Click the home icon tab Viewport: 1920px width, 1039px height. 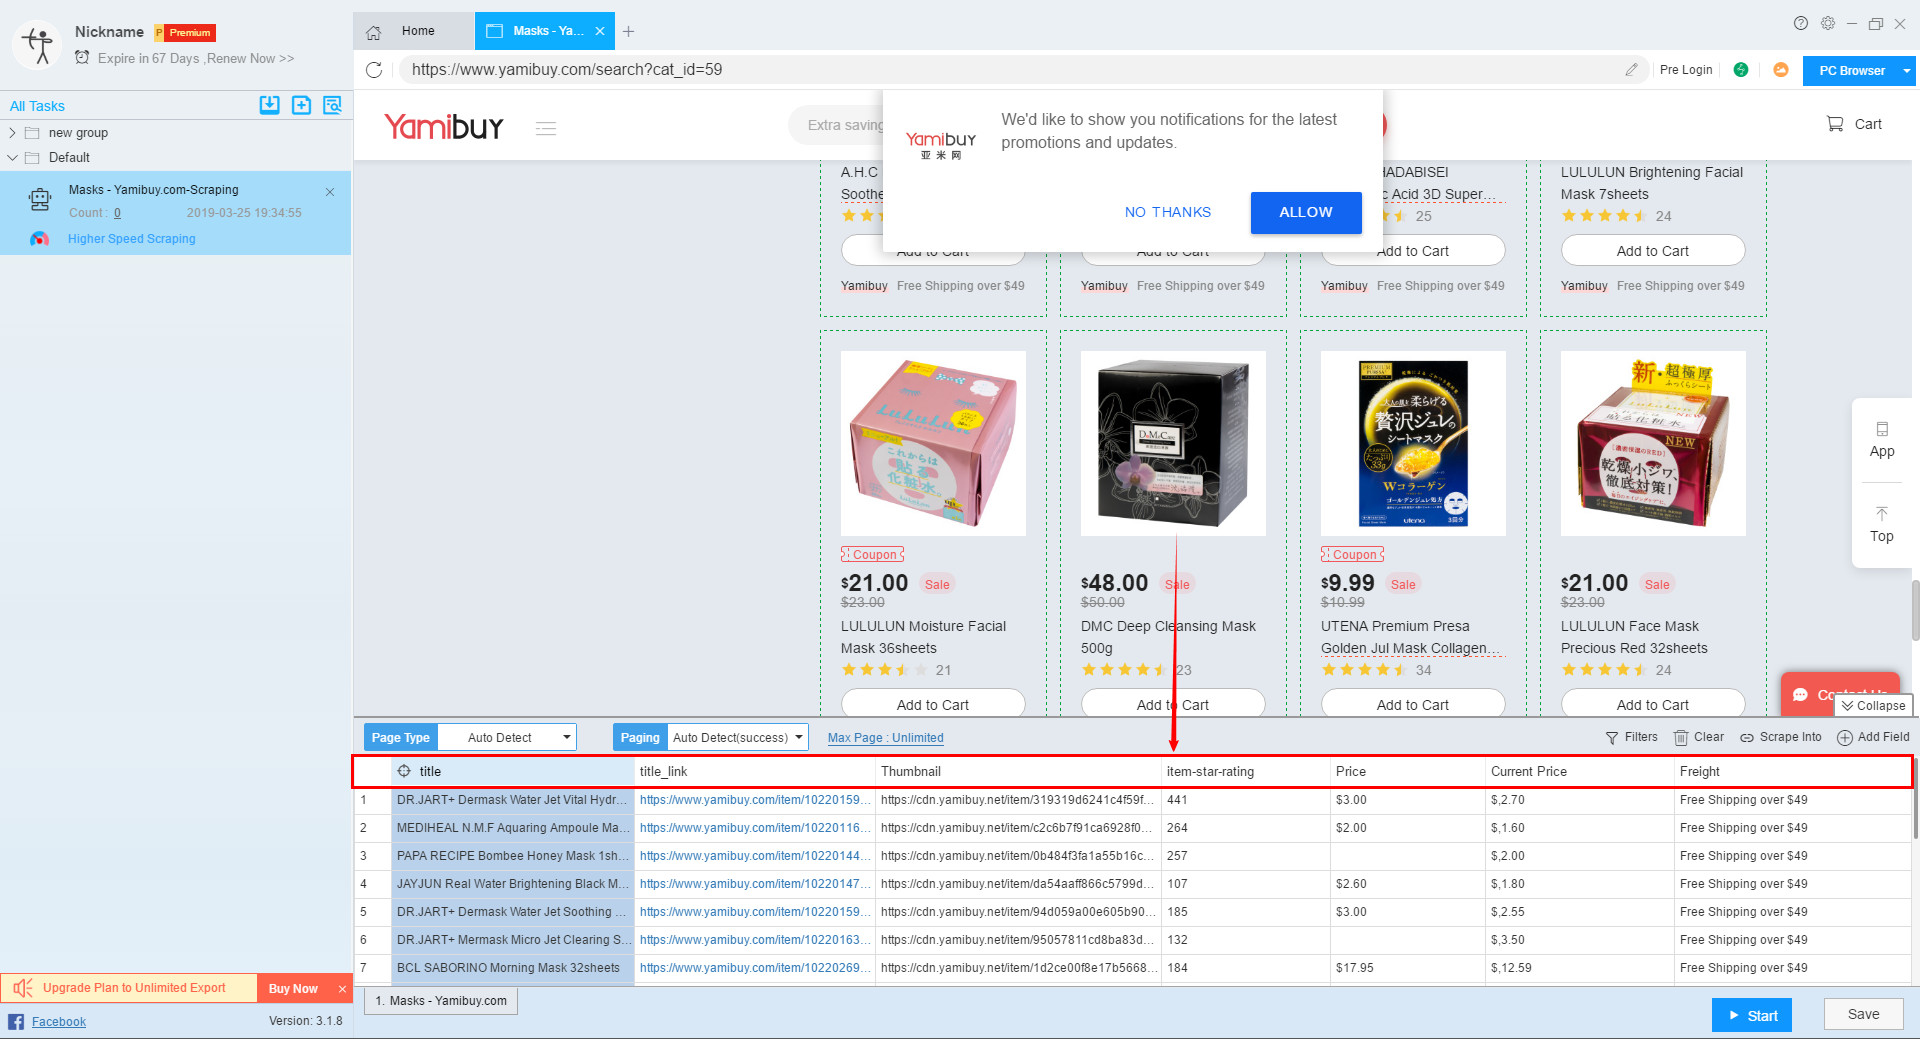tap(373, 32)
